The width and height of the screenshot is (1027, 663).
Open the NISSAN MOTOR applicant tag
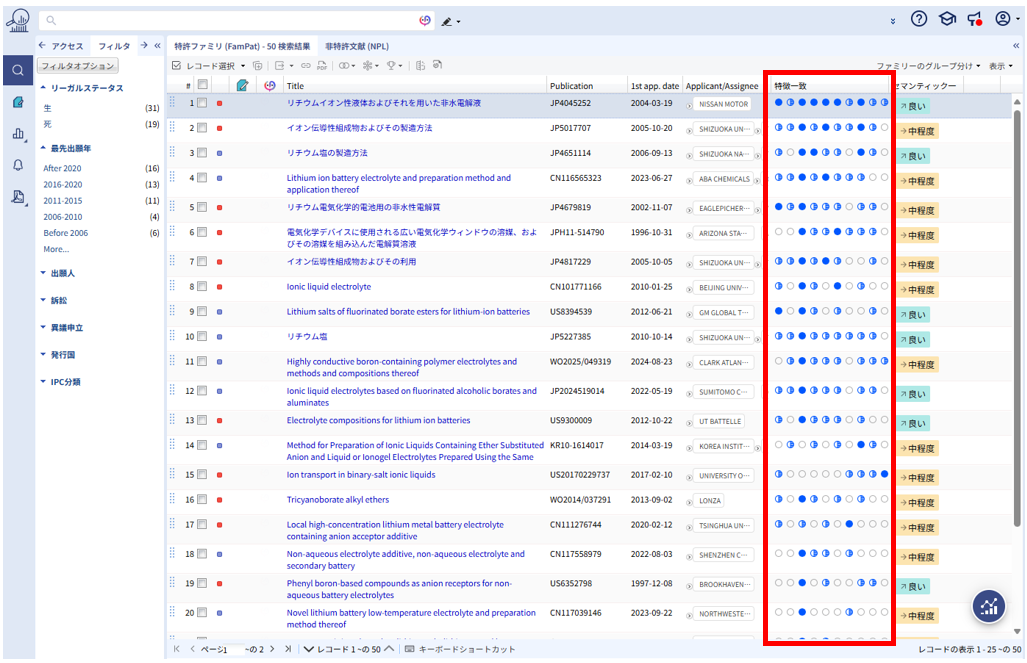tap(723, 104)
